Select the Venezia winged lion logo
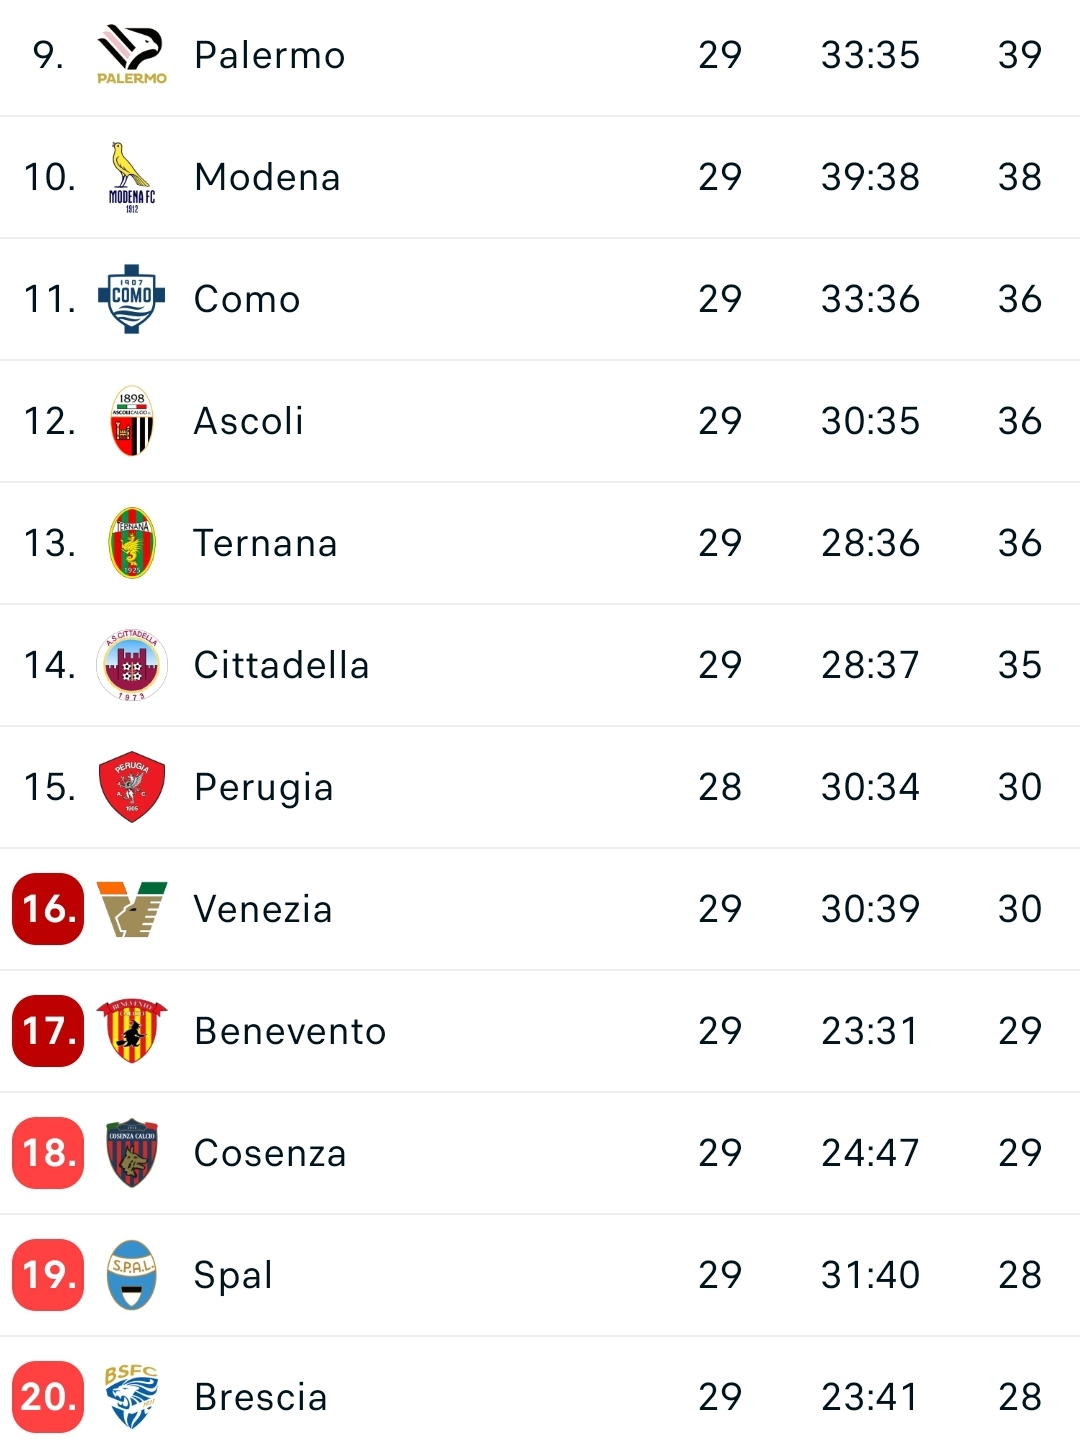The image size is (1080, 1456). (x=131, y=909)
